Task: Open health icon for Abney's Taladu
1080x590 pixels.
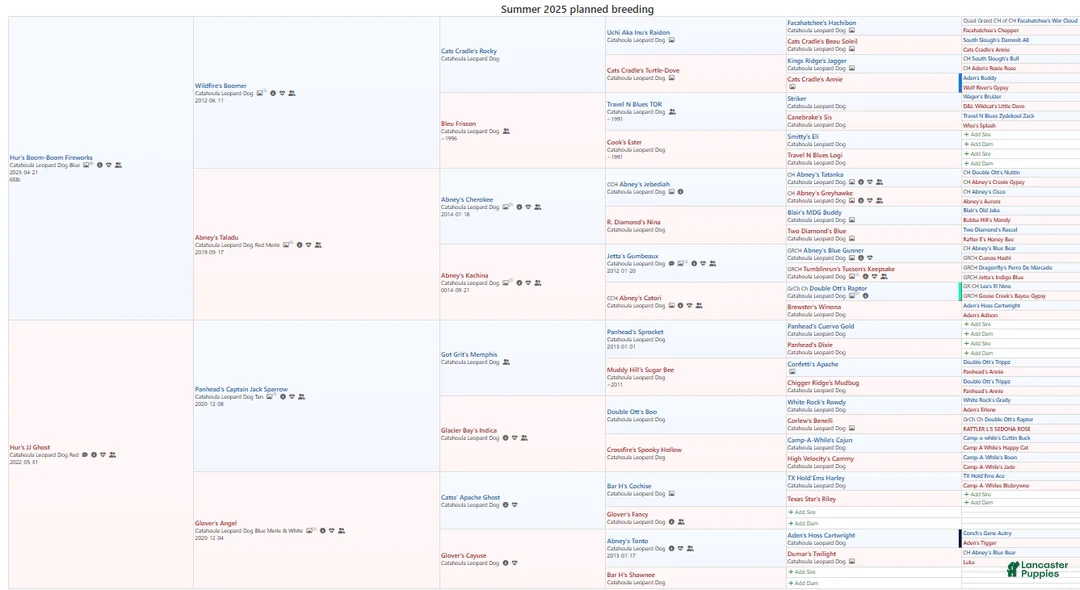Action: pos(308,245)
